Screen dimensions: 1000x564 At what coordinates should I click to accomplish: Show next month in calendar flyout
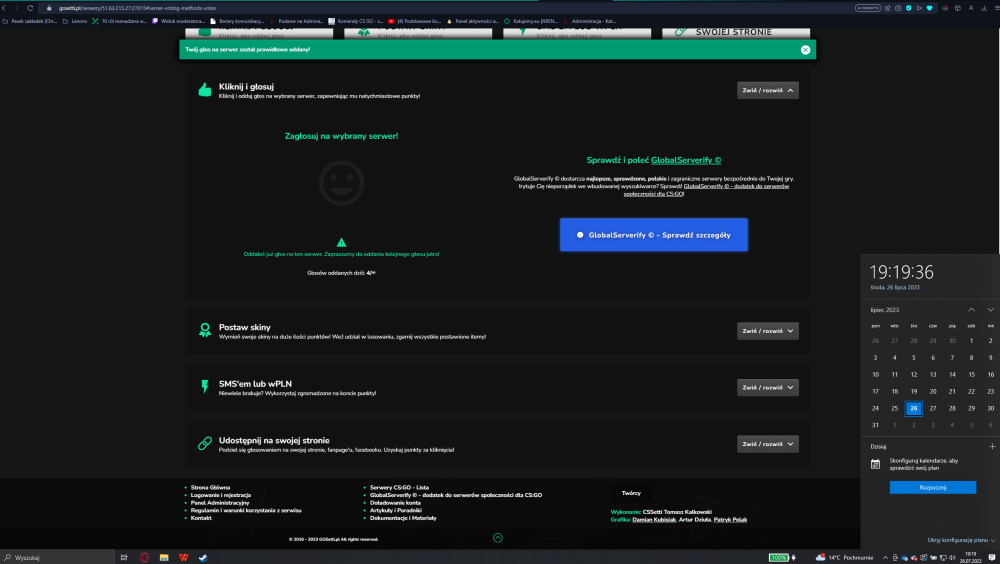[990, 310]
